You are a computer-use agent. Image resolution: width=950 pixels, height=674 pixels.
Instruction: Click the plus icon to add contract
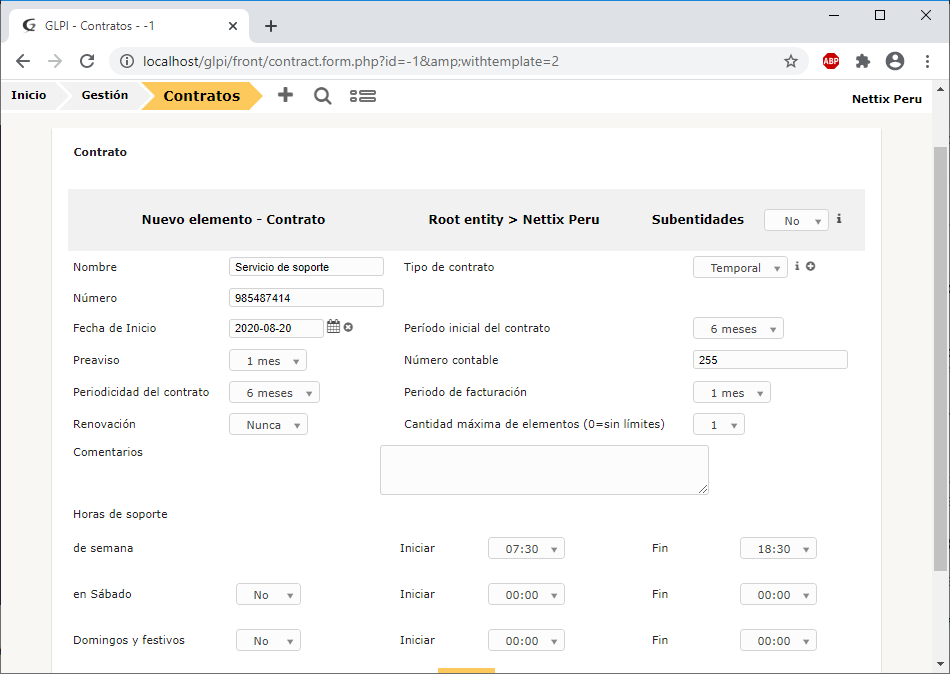285,95
